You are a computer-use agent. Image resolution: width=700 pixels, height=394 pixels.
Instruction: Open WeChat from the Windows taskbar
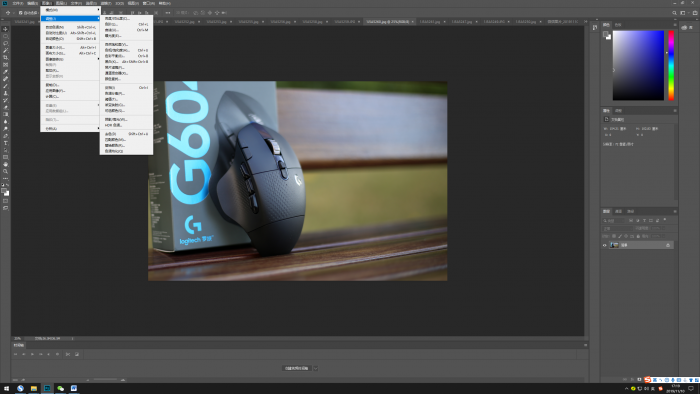click(60, 388)
